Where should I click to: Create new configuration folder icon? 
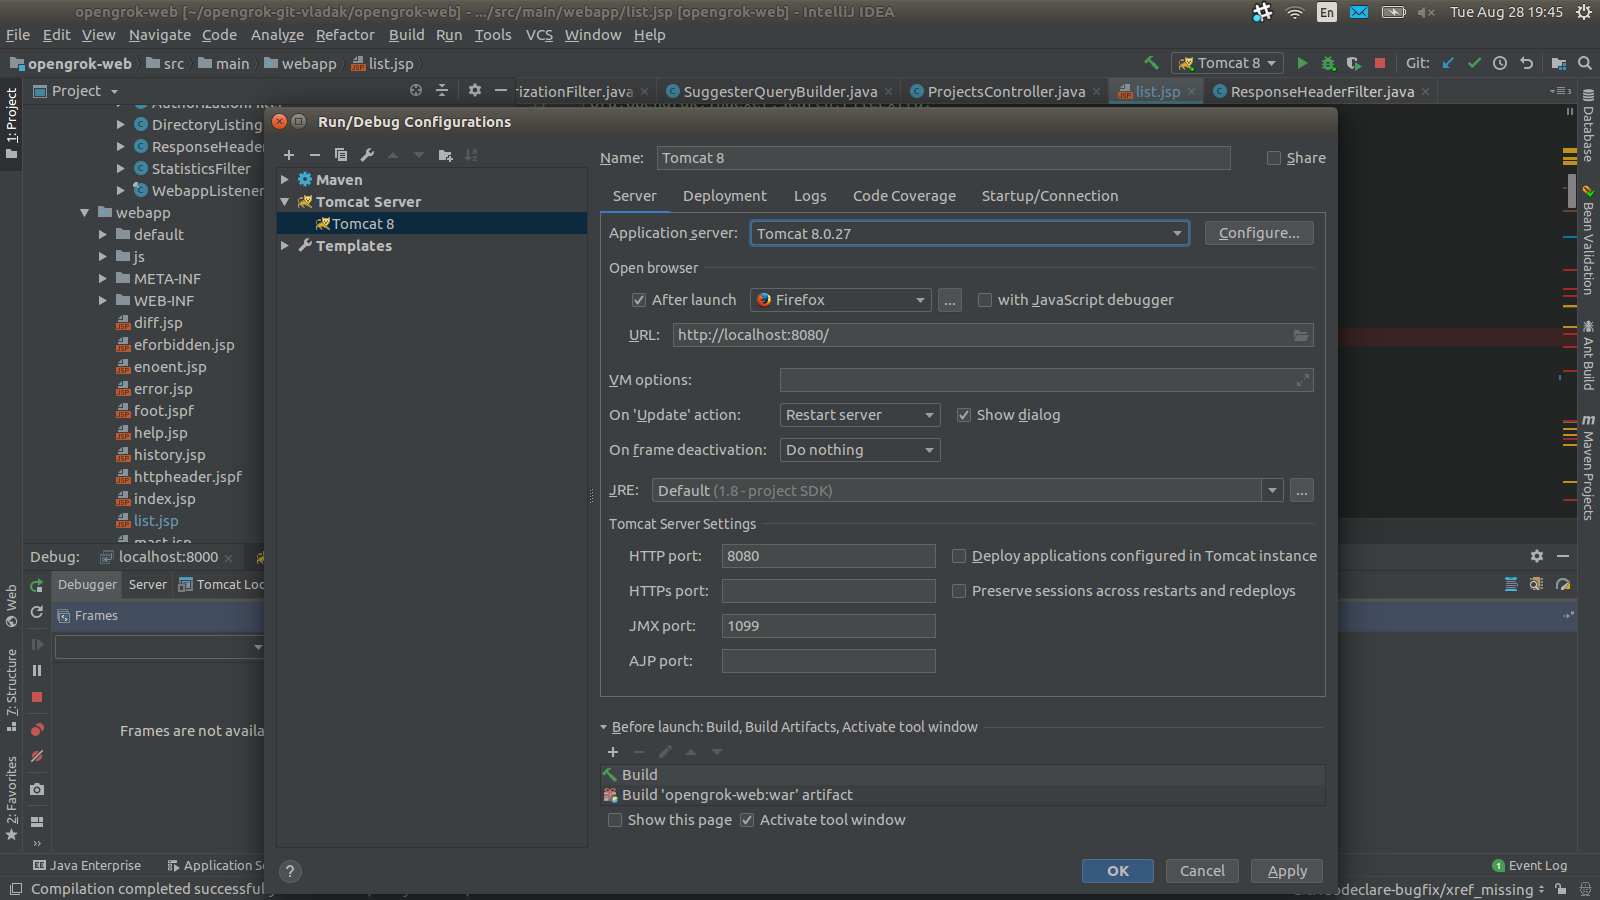tap(445, 155)
